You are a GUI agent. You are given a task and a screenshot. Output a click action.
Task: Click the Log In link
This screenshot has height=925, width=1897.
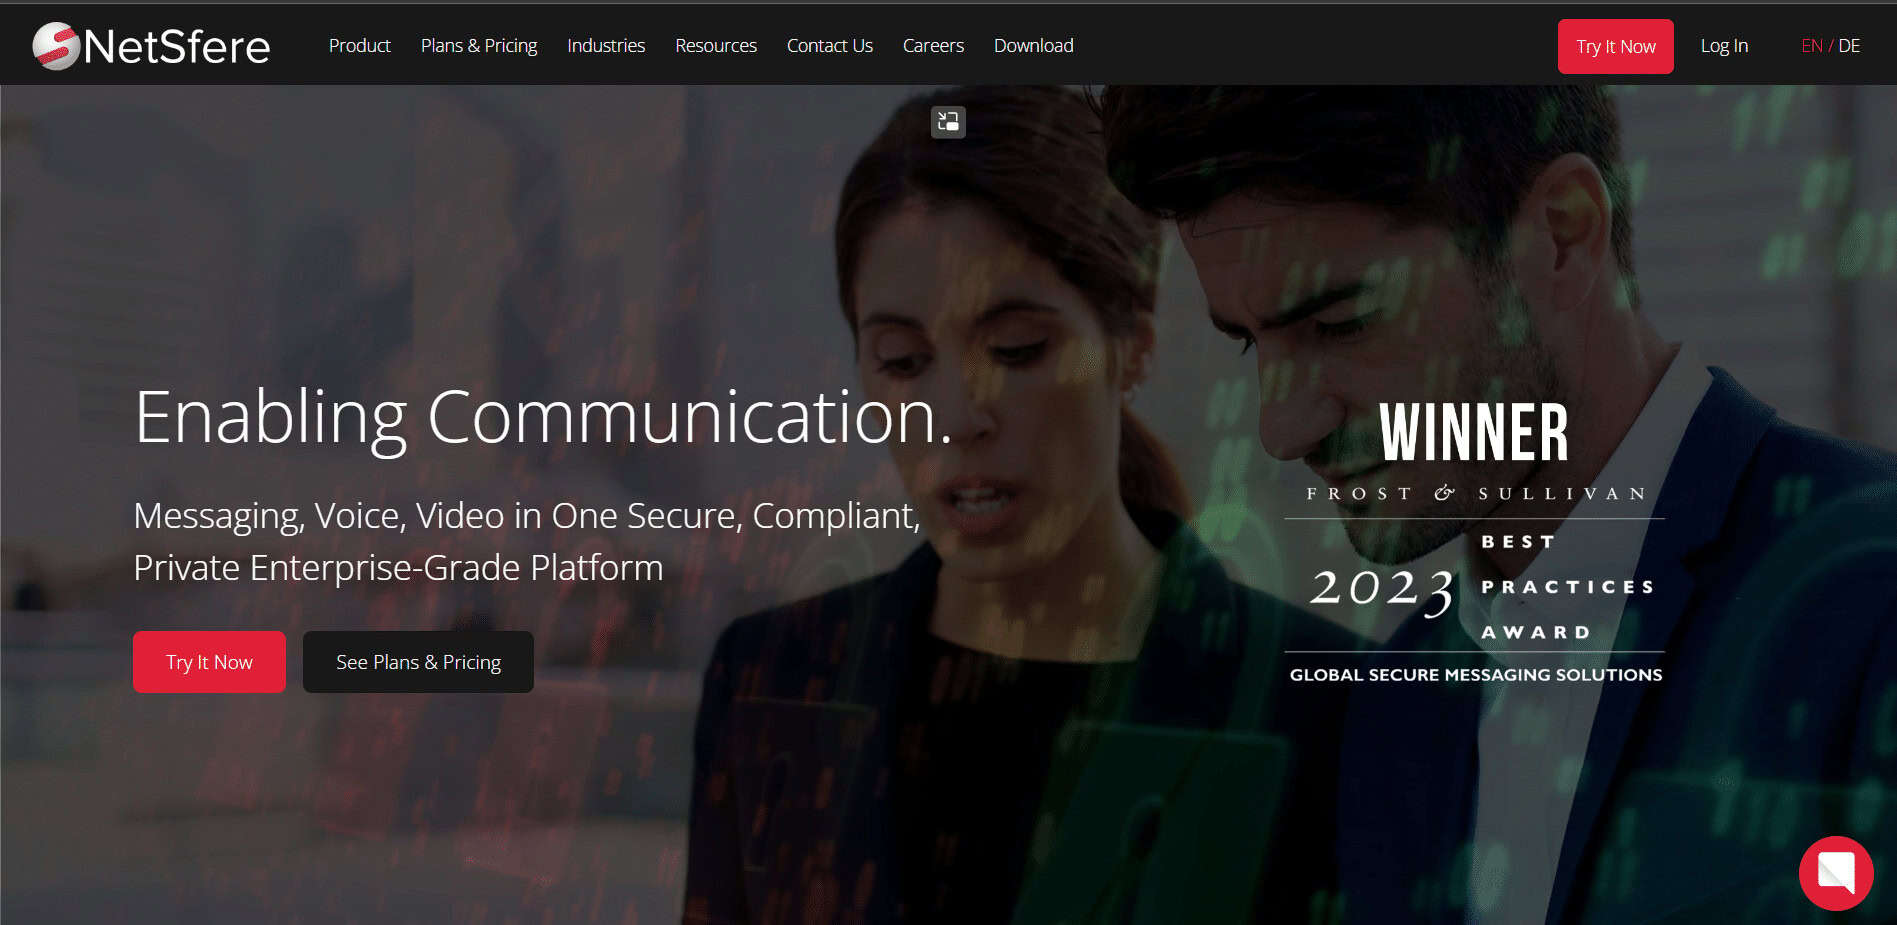point(1723,45)
